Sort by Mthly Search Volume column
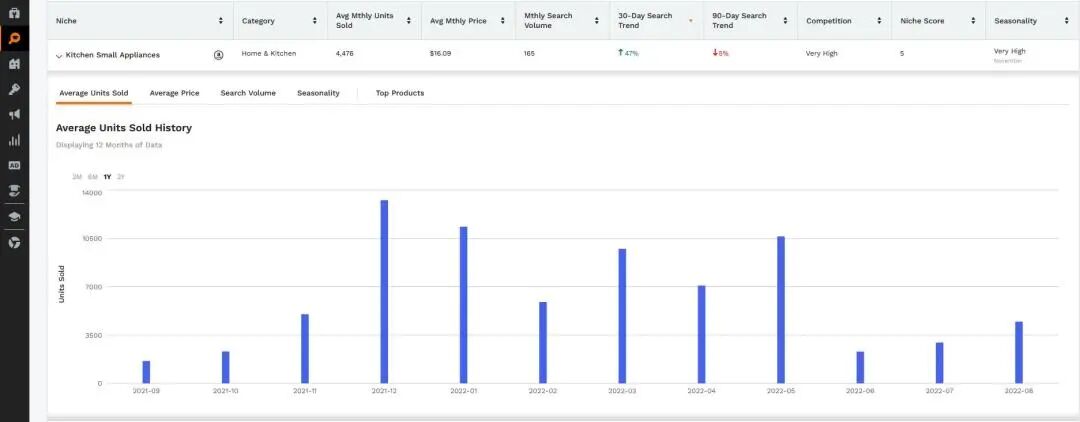 click(596, 21)
